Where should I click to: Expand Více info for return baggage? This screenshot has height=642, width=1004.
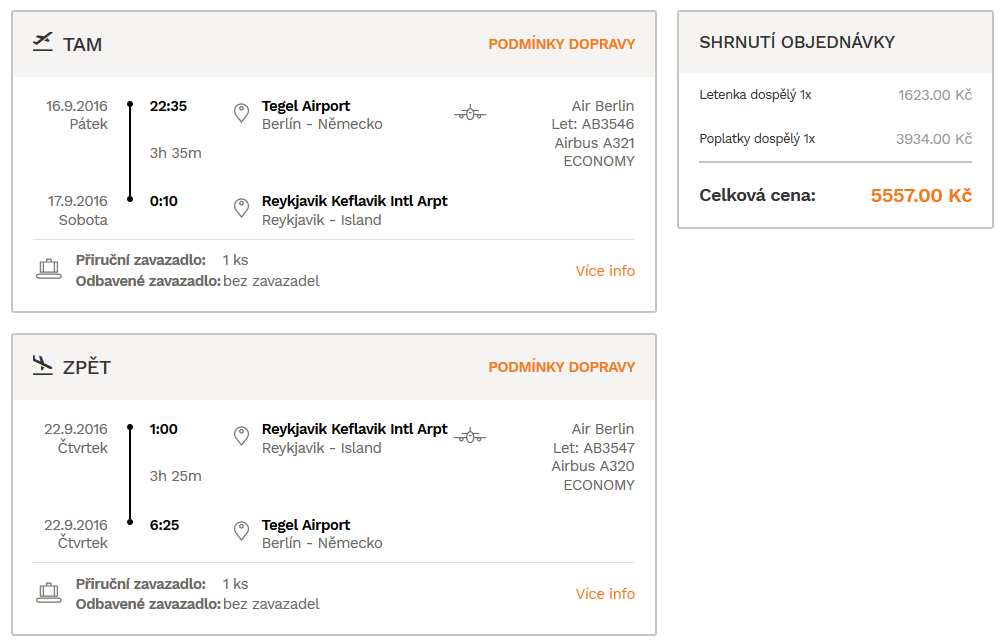click(x=605, y=594)
